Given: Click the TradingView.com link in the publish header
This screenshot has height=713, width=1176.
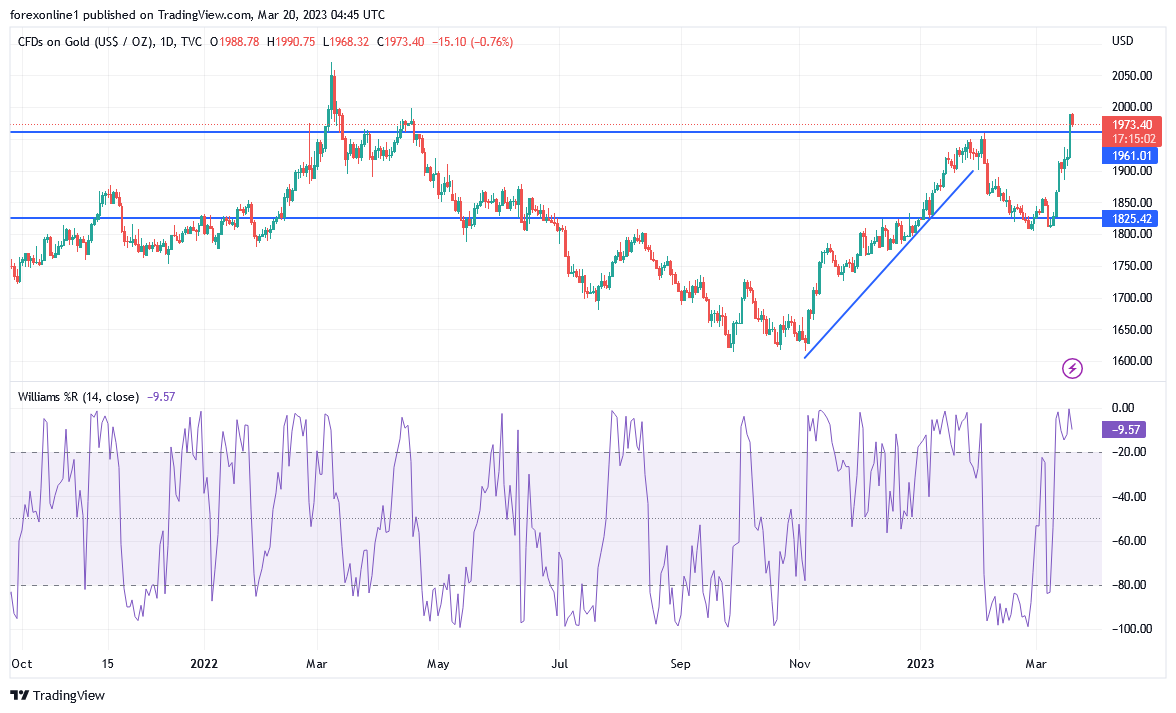Looking at the screenshot, I should click(x=205, y=14).
